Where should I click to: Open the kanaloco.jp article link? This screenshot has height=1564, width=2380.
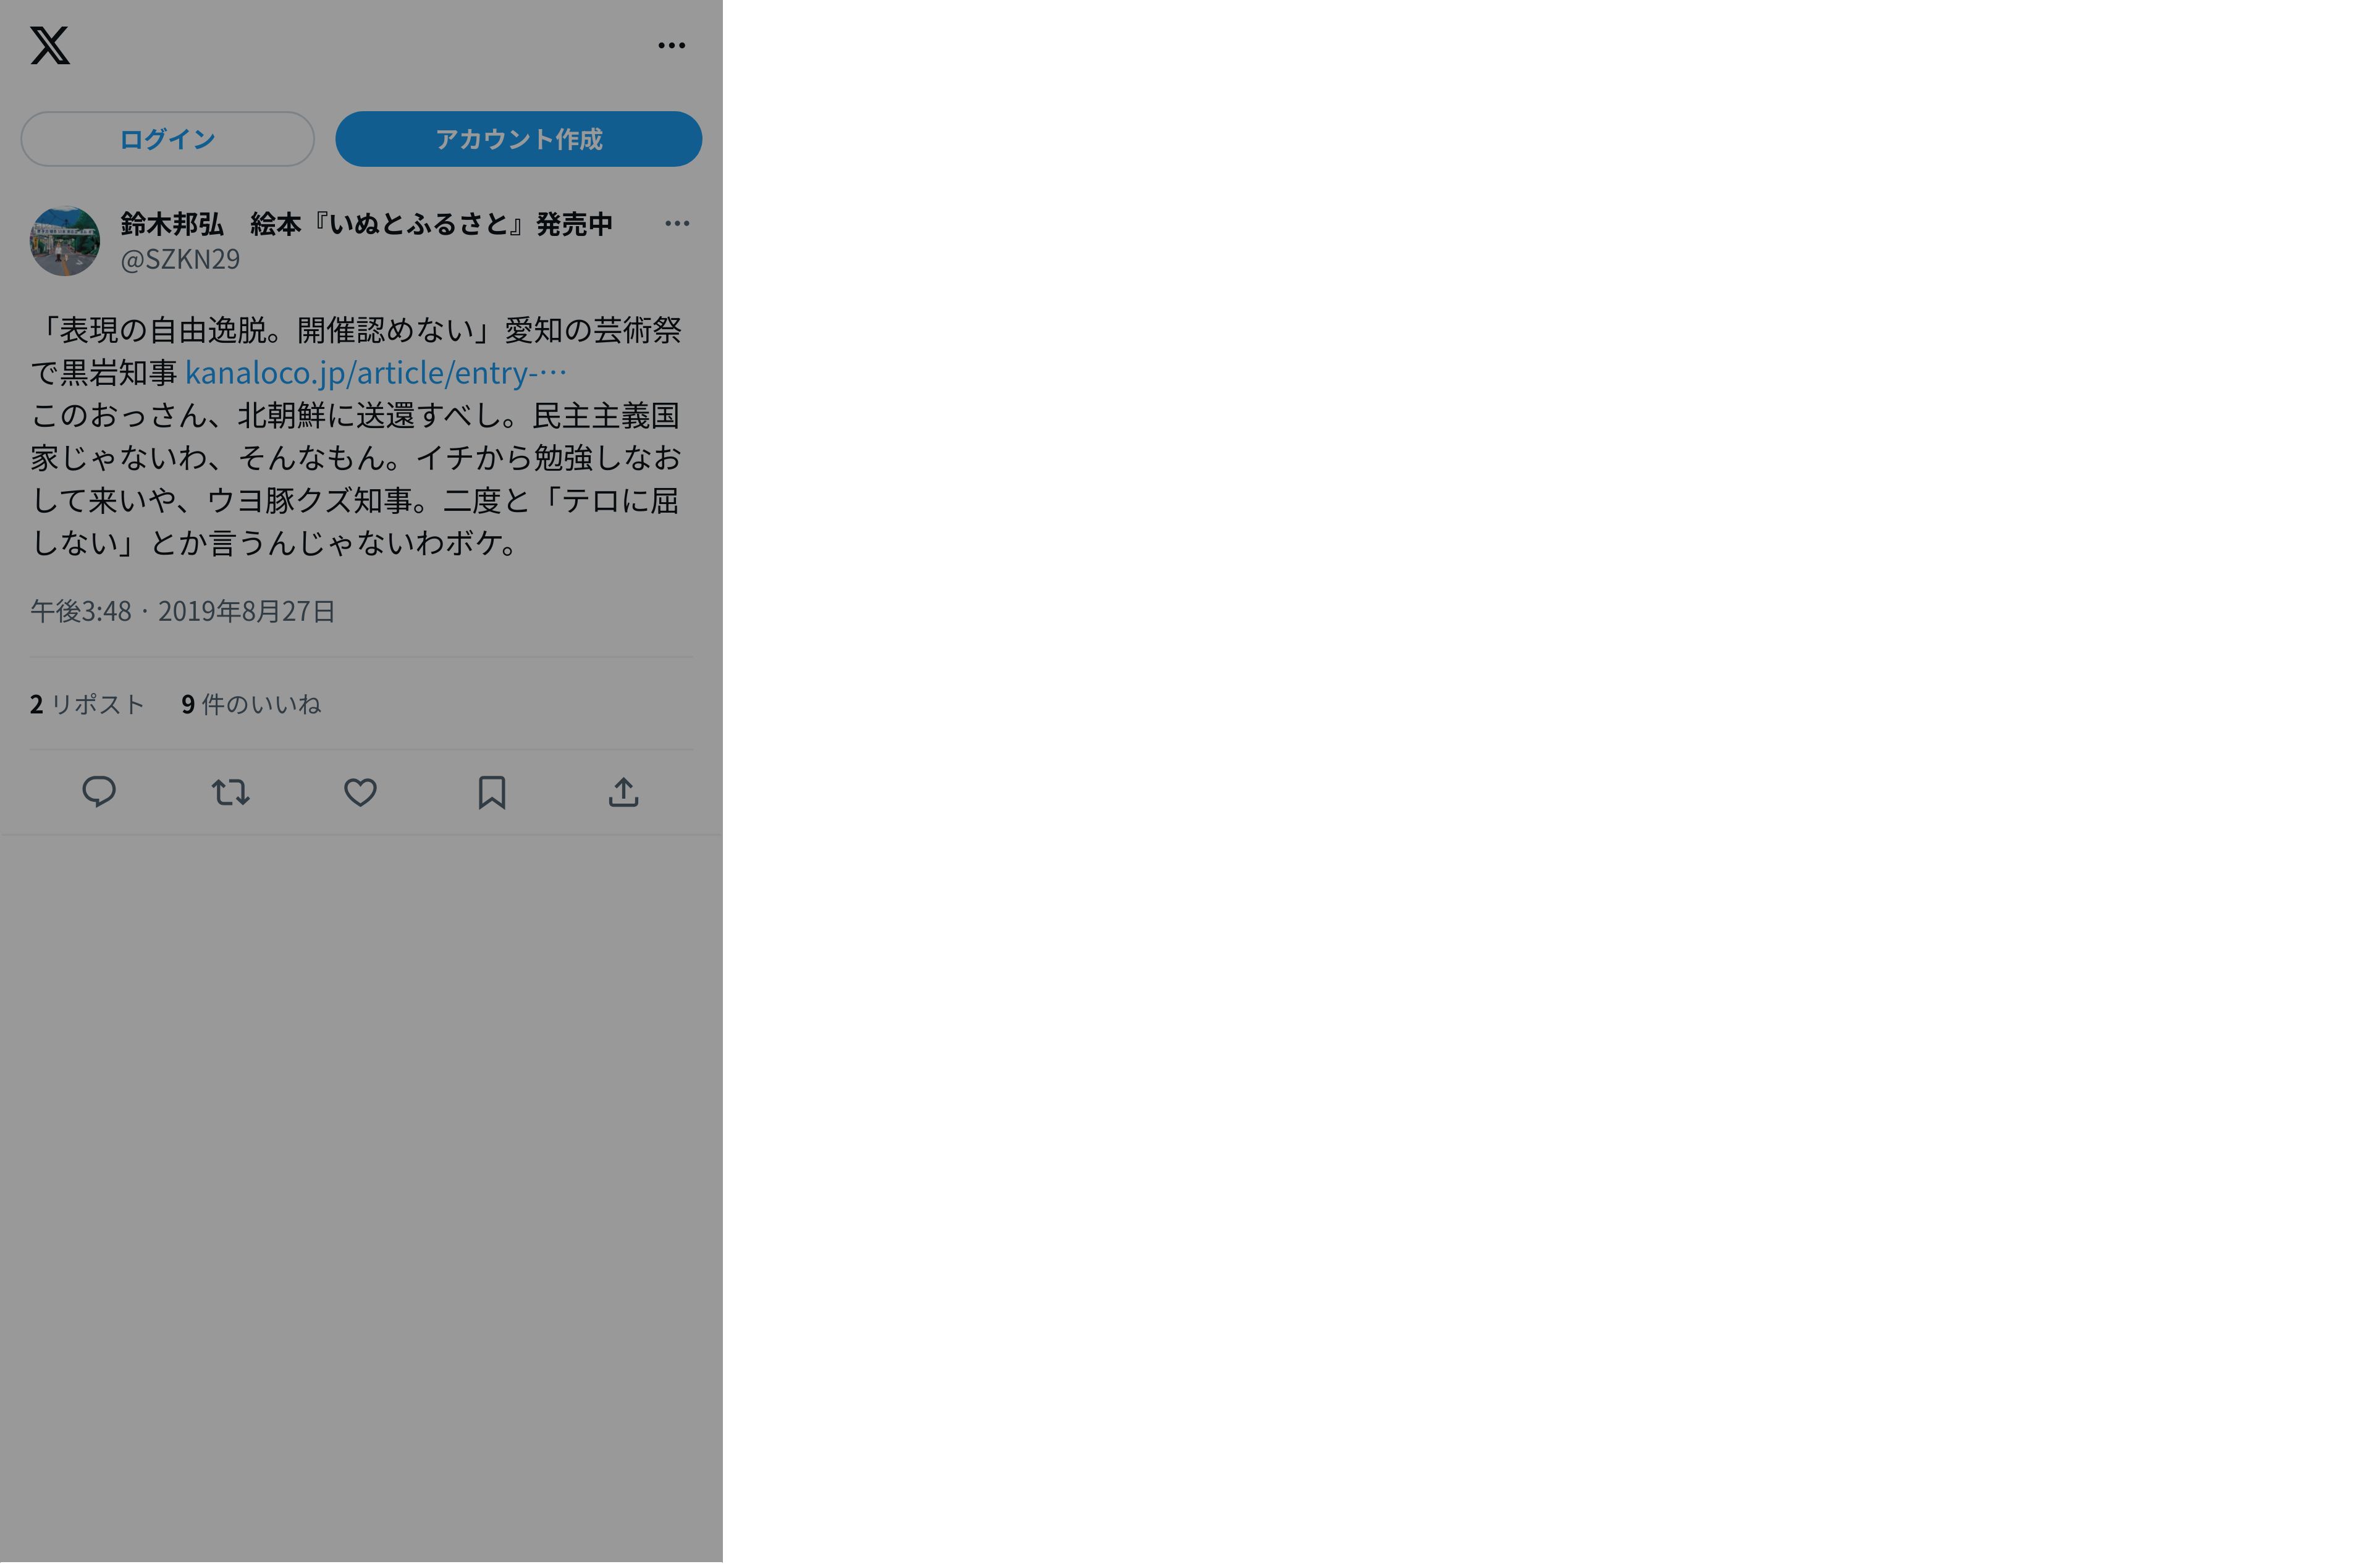(x=375, y=373)
